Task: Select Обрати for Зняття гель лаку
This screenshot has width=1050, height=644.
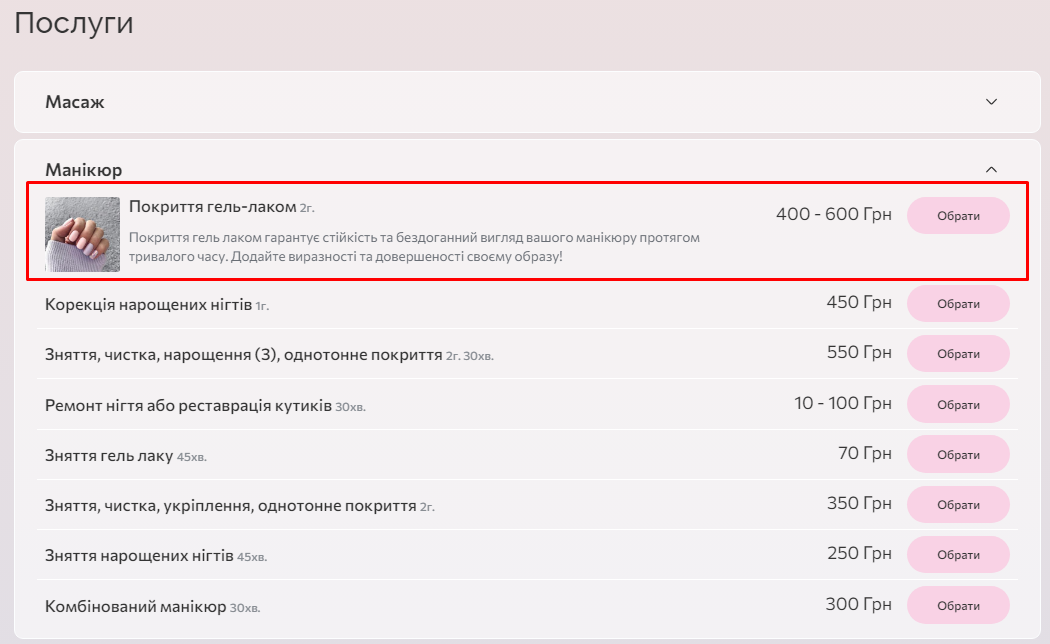Action: pyautogui.click(x=957, y=455)
